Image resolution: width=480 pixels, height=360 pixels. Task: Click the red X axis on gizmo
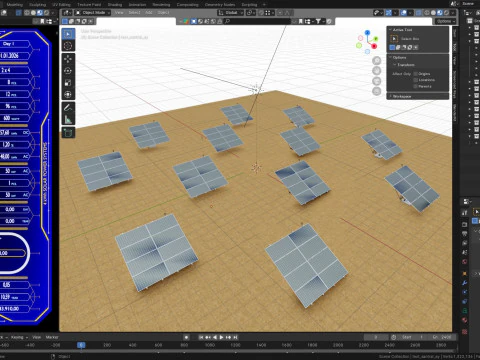pos(374,46)
